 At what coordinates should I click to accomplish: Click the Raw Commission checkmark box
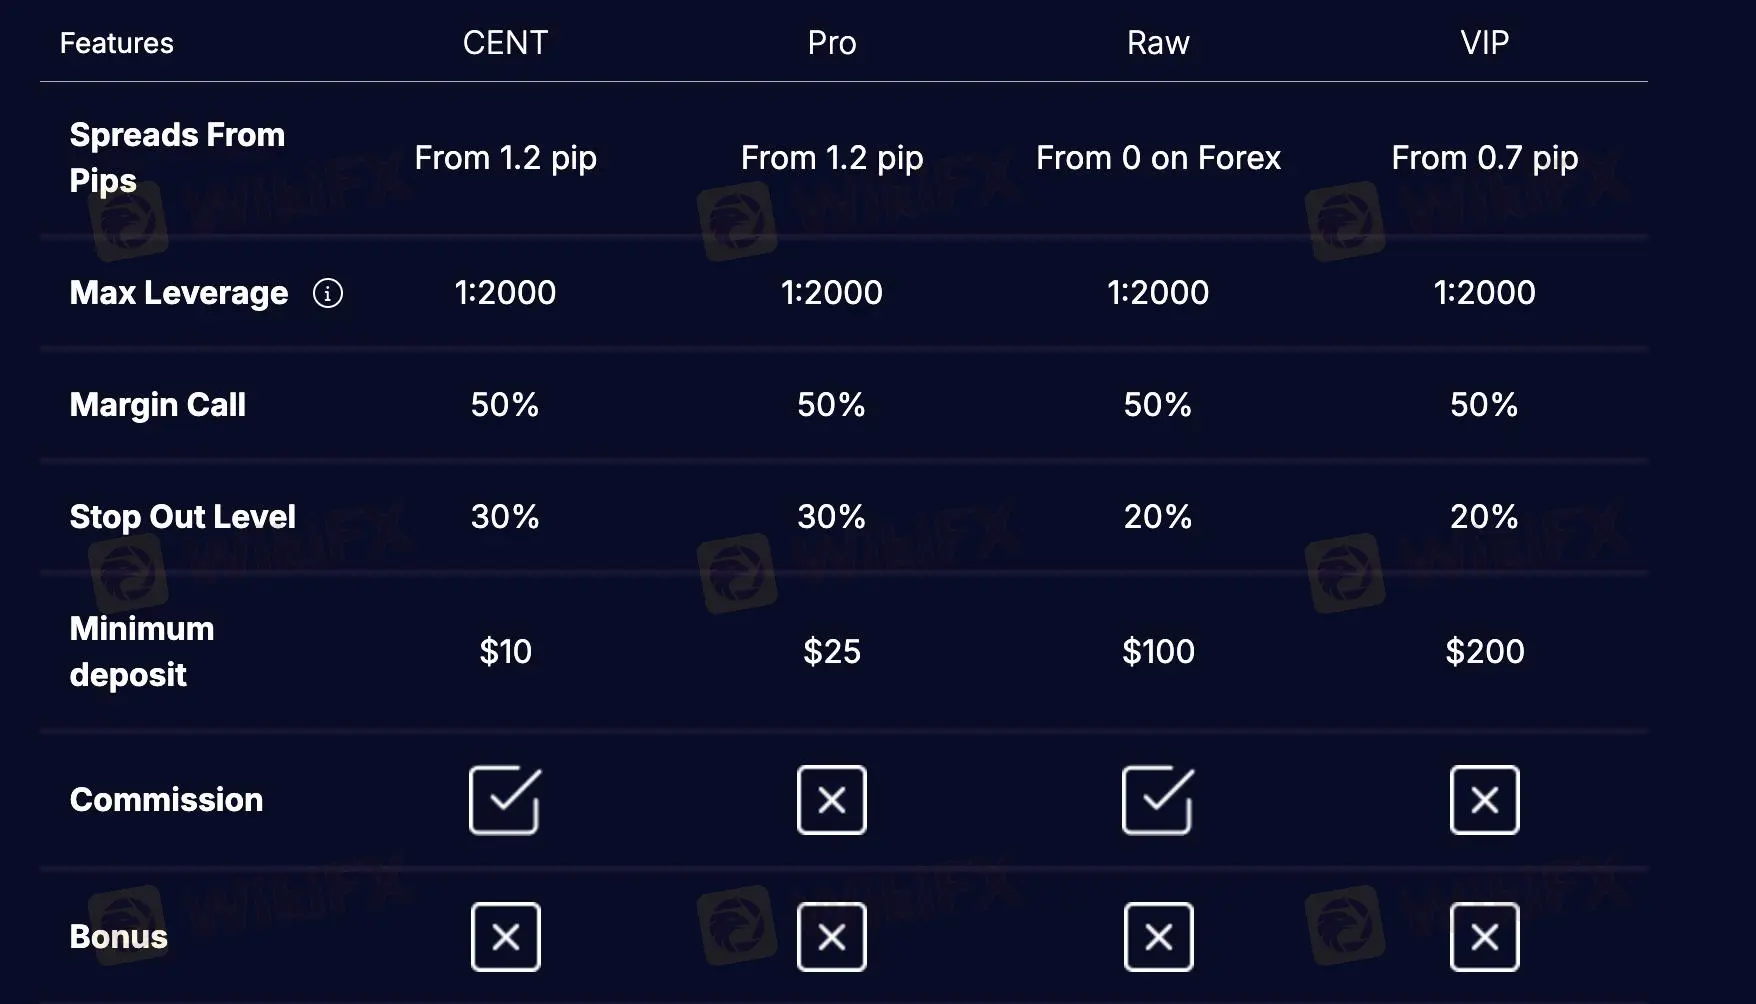(x=1157, y=800)
